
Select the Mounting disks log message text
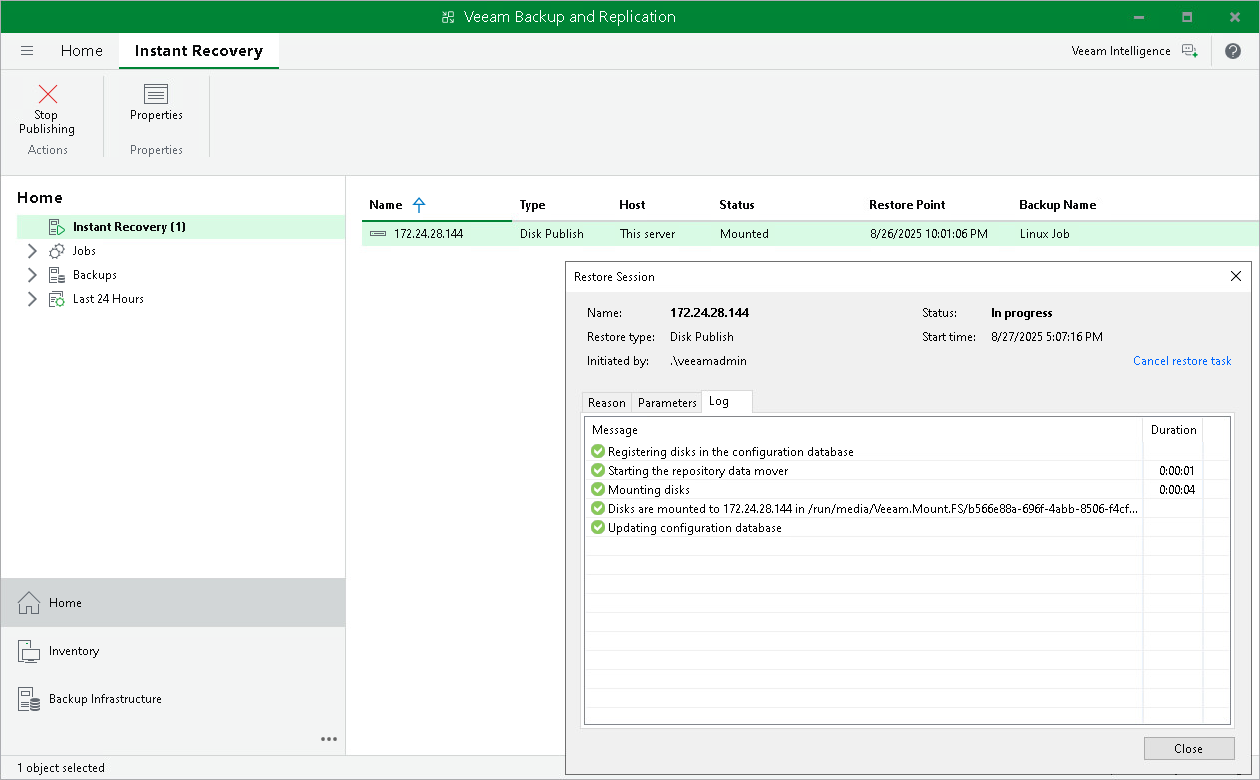click(x=649, y=490)
